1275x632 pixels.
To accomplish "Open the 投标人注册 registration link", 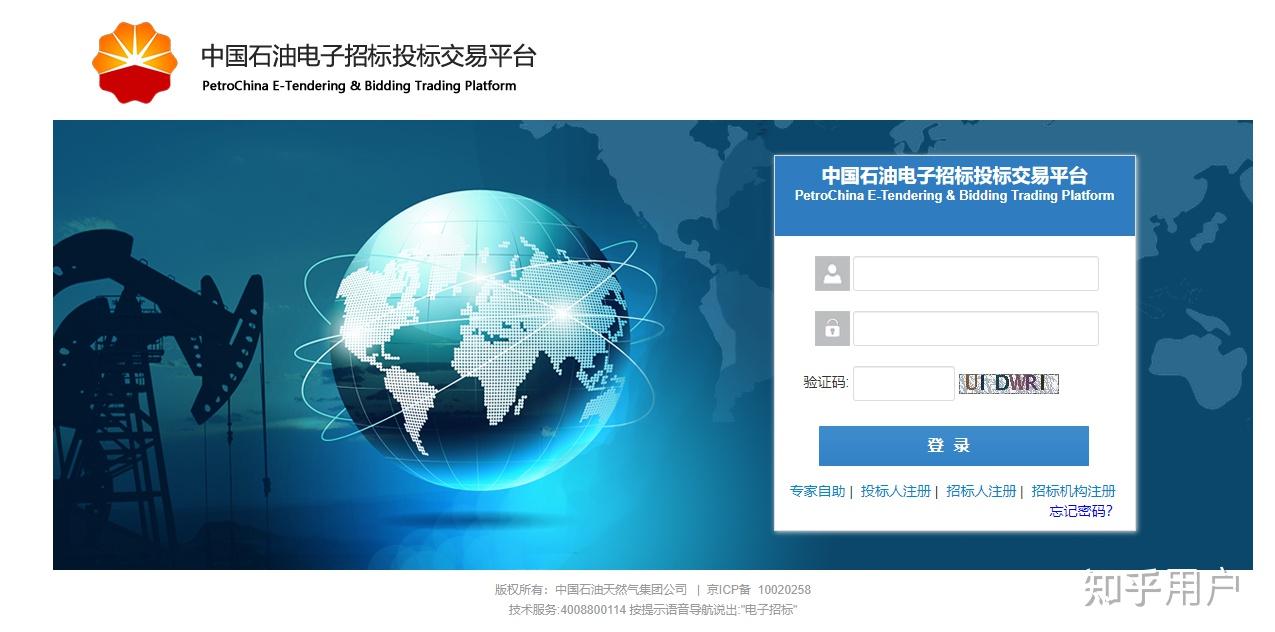I will pyautogui.click(x=895, y=491).
